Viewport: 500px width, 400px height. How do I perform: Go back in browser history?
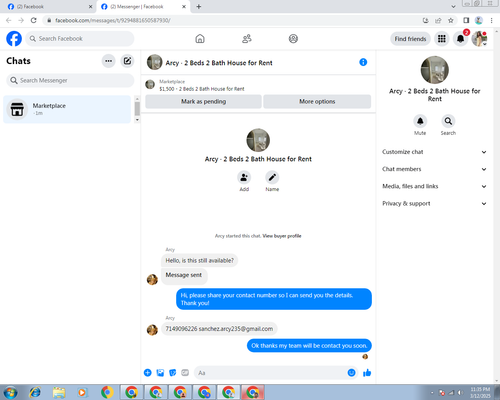pyautogui.click(x=8, y=20)
